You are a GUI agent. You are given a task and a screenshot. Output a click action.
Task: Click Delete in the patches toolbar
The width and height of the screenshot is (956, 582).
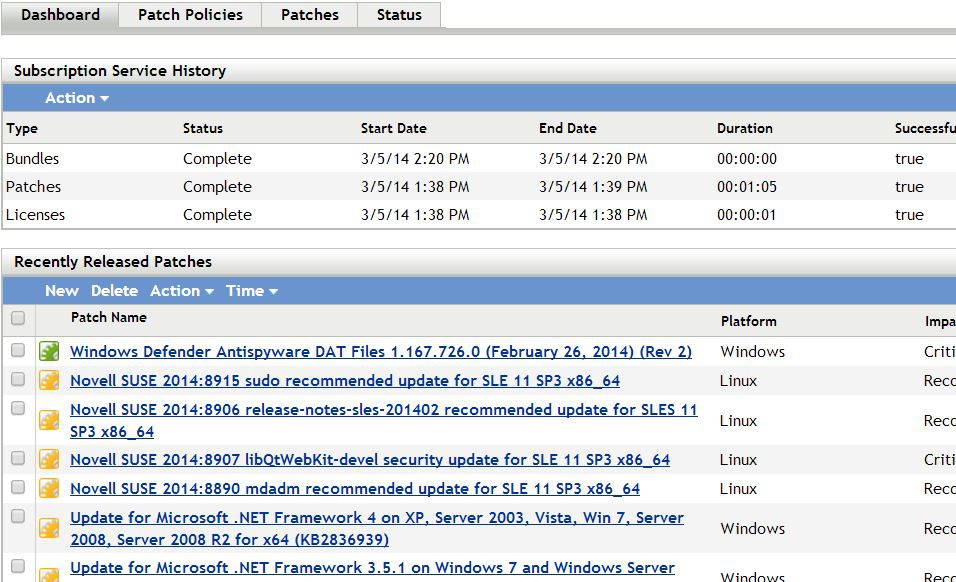(x=115, y=291)
